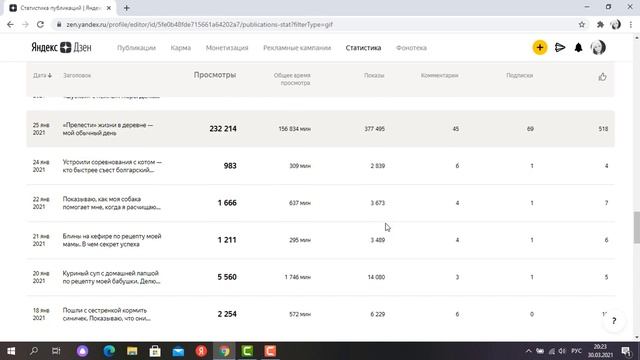This screenshot has height=360, width=640.
Task: Sort by Показы column header
Action: pyautogui.click(x=374, y=76)
